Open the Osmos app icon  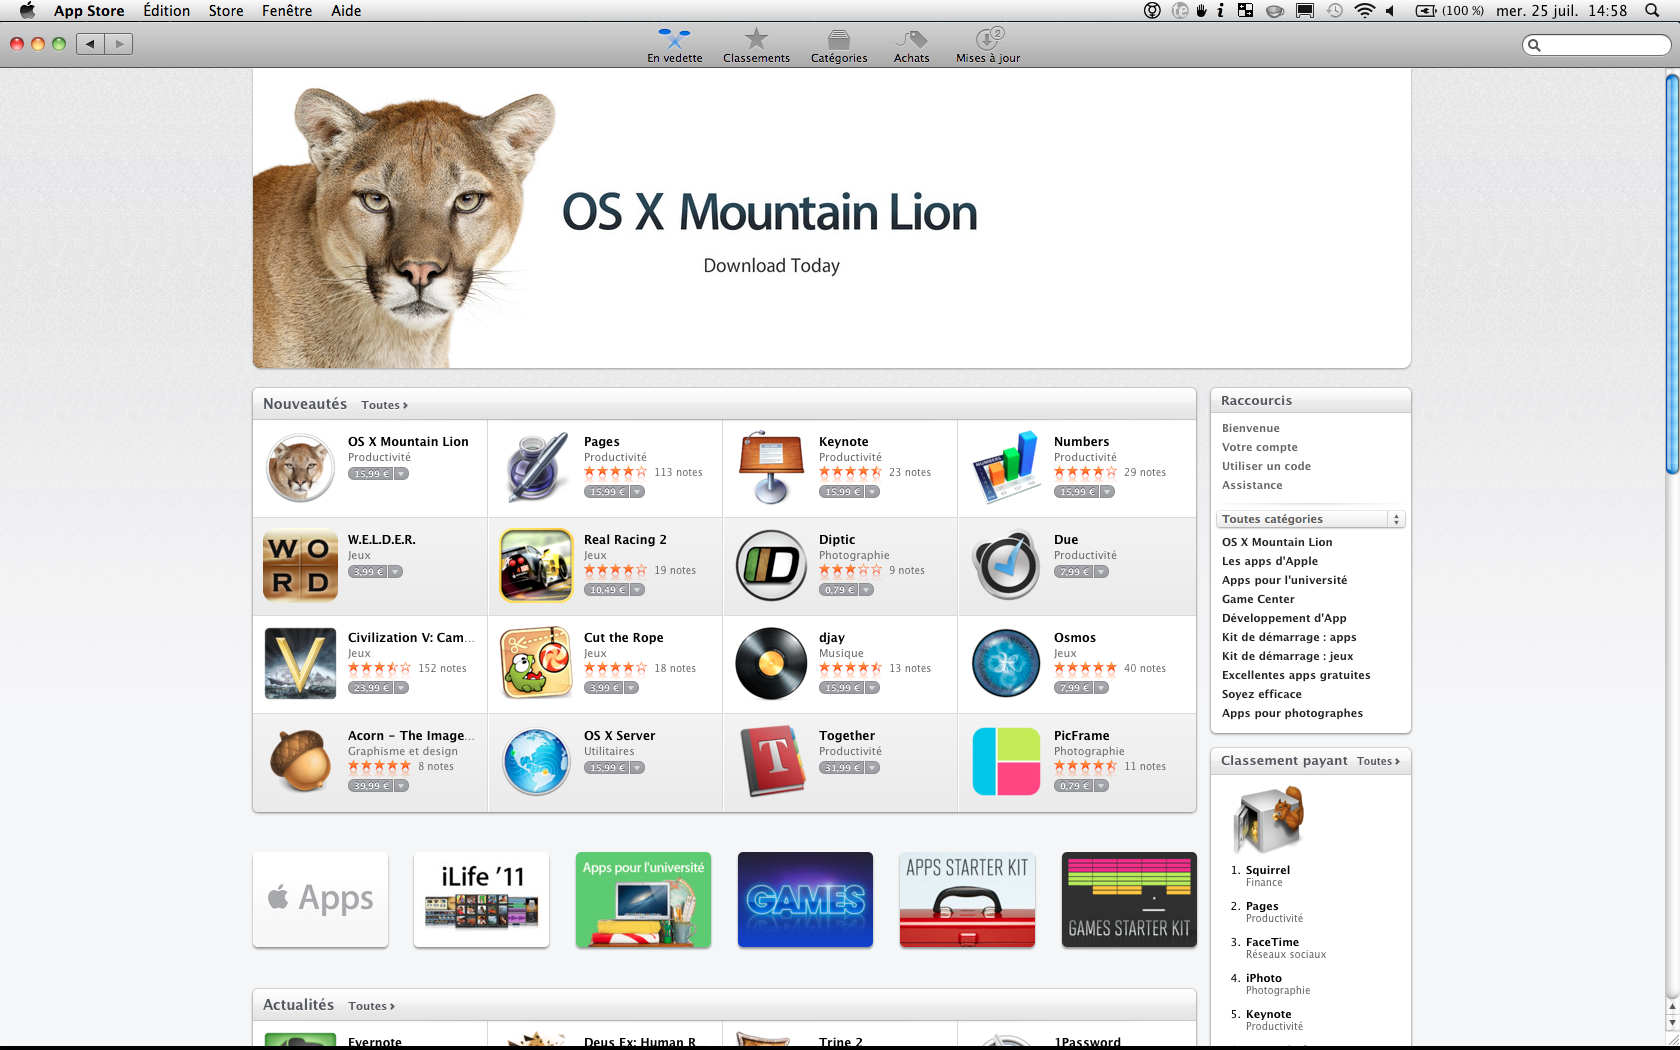pos(1006,663)
